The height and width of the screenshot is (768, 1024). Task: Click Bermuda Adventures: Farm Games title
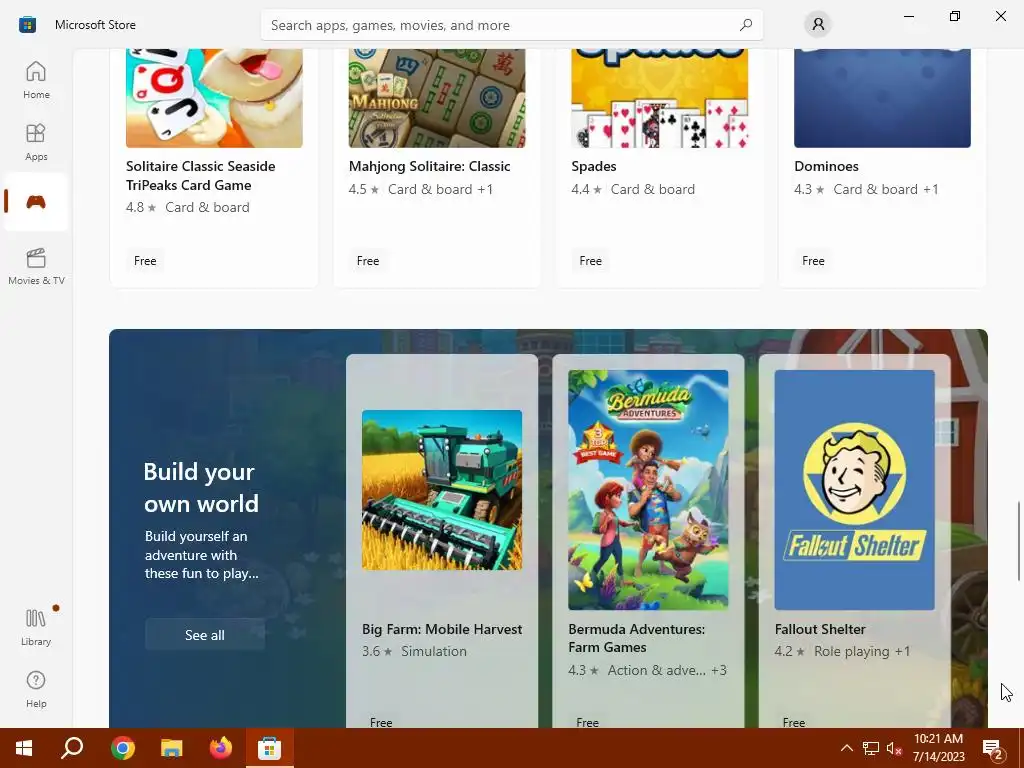click(637, 638)
